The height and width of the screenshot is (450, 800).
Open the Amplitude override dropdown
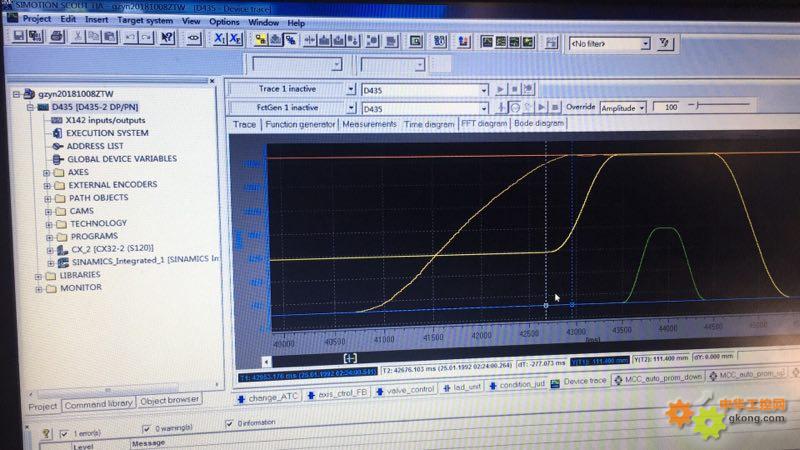tap(642, 108)
